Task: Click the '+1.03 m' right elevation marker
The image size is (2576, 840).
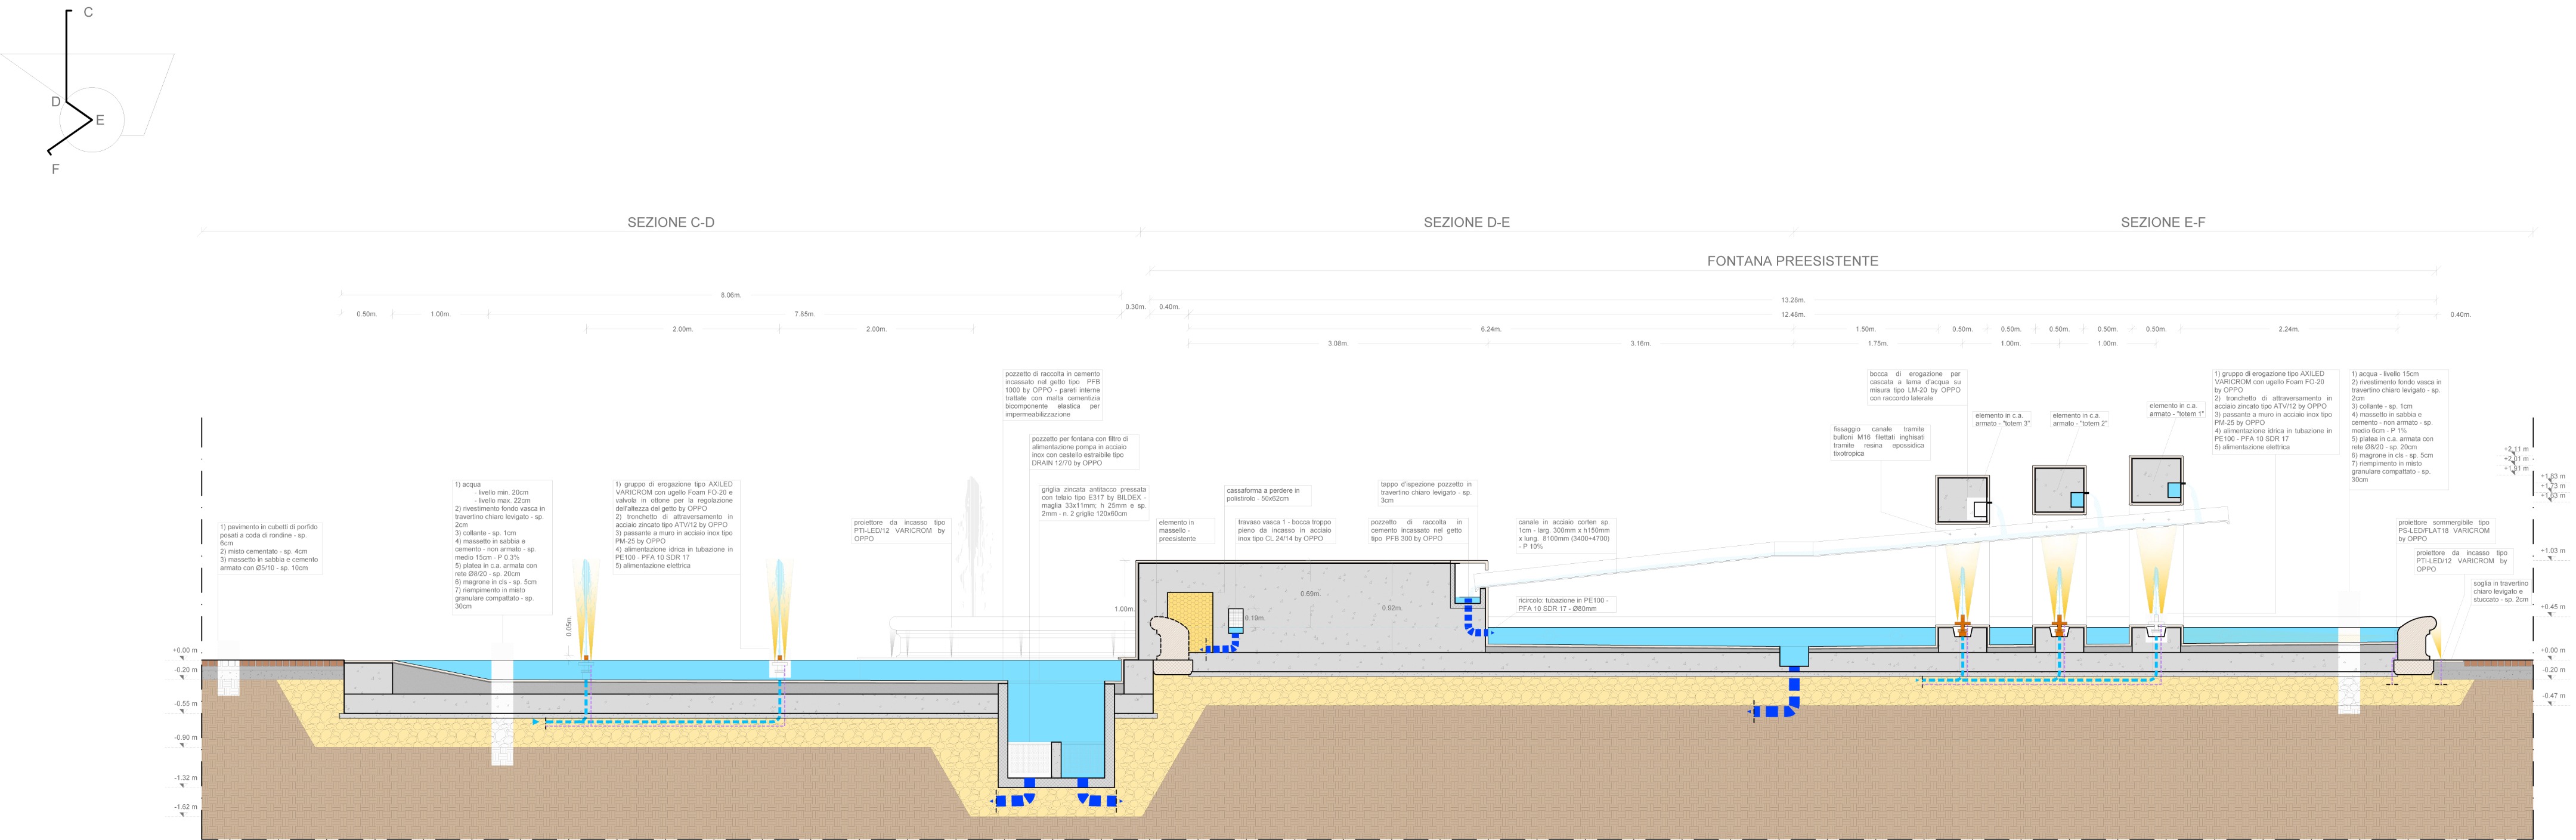Action: [x=2553, y=550]
